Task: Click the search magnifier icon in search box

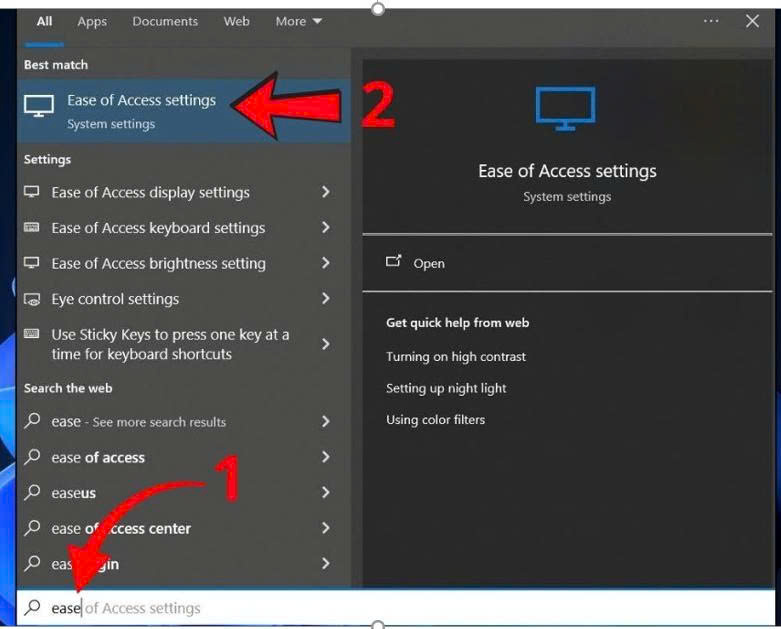Action: [x=33, y=608]
